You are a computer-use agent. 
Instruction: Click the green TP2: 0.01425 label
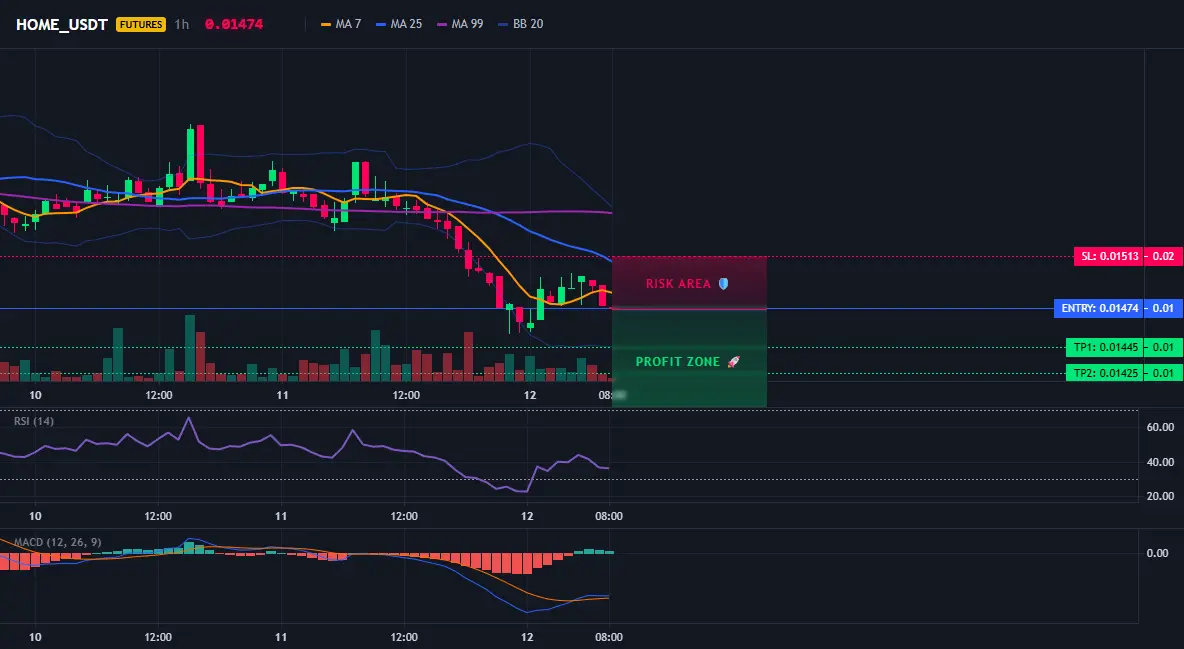(1103, 373)
